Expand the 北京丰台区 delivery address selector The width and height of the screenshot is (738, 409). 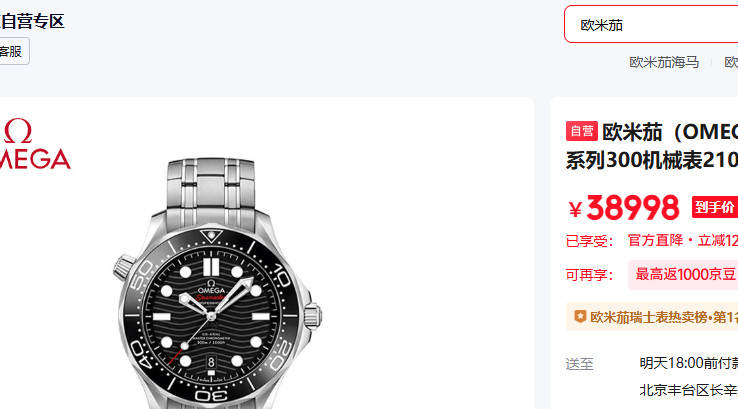pyautogui.click(x=688, y=389)
